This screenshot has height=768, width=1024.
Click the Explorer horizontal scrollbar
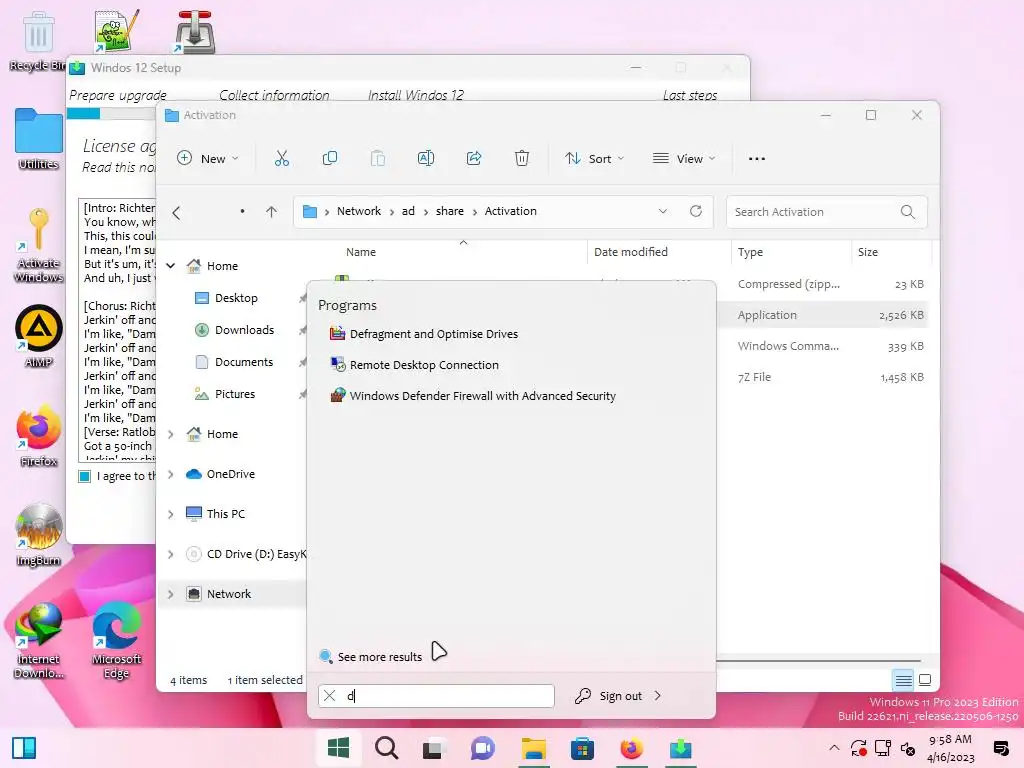(x=818, y=661)
